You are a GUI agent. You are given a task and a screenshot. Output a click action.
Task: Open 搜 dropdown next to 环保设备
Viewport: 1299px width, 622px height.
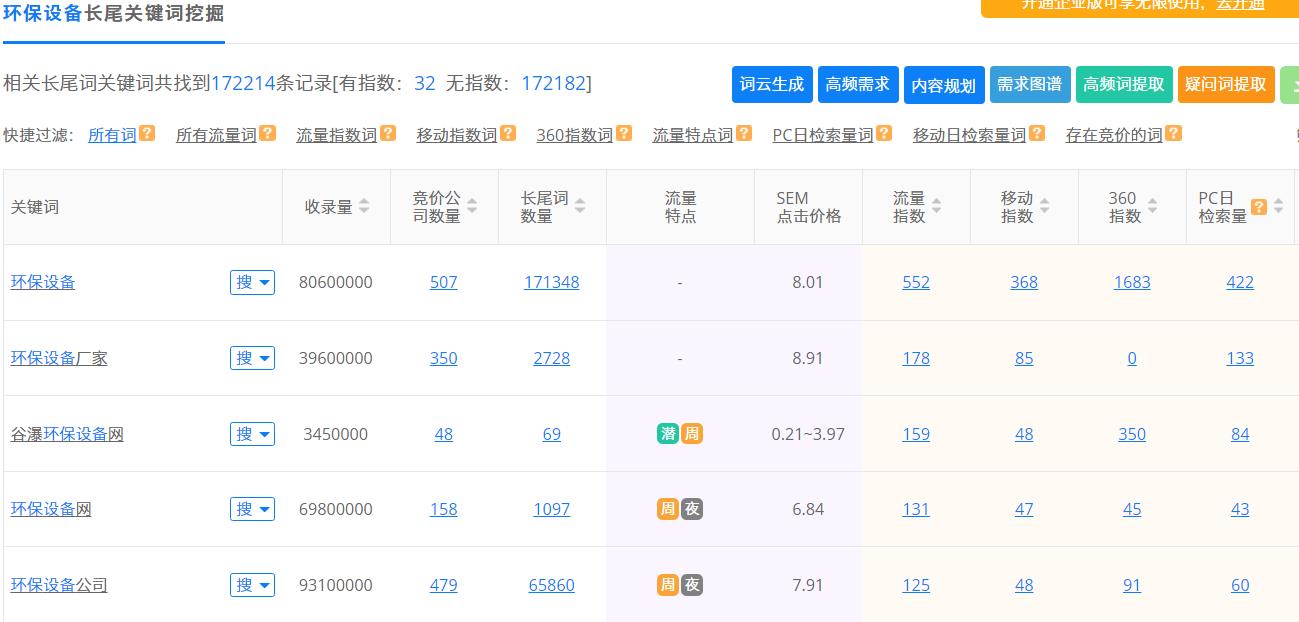point(252,282)
